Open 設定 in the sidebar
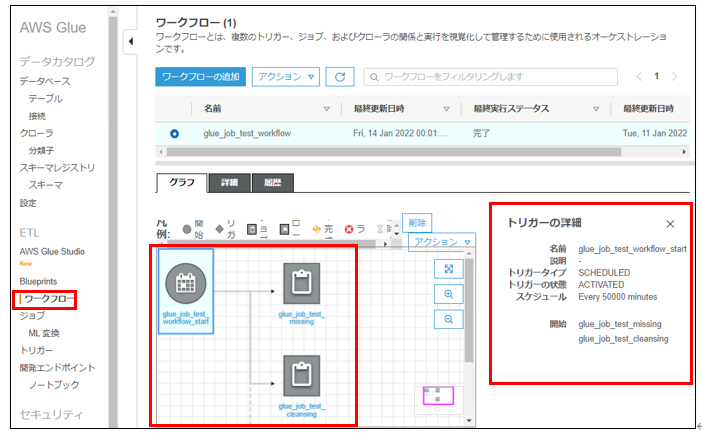The image size is (702, 433). point(28,203)
